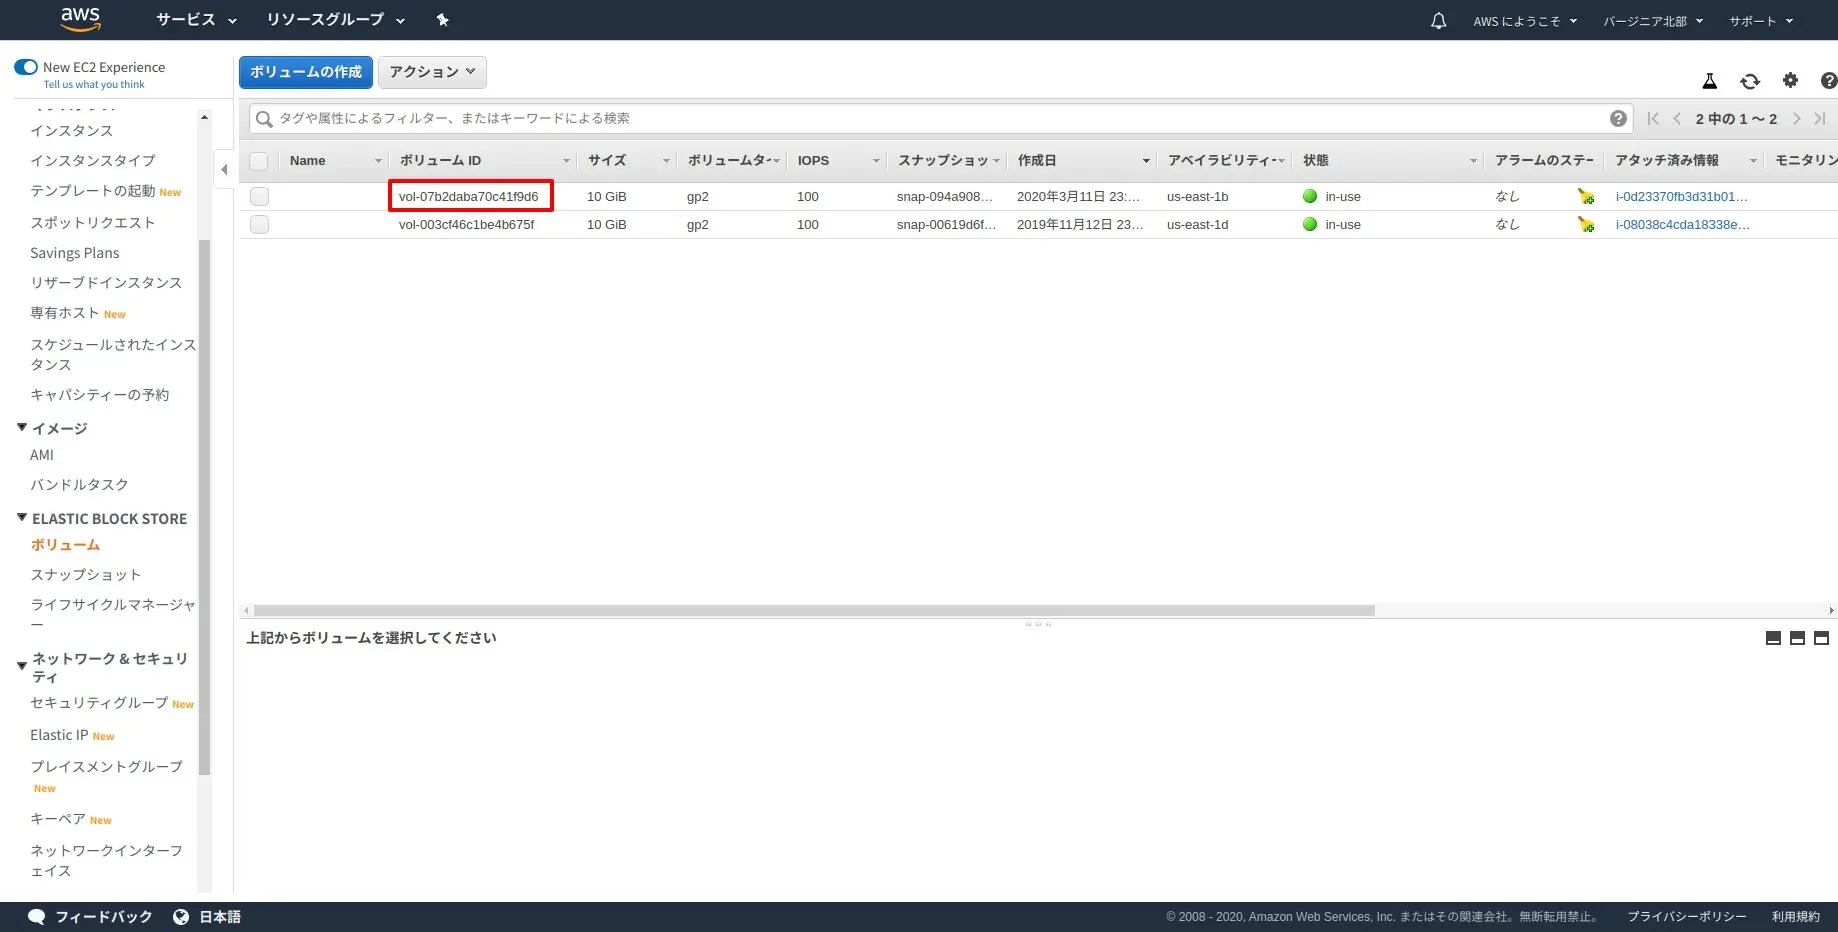Focus the tag and attribute filter field
Viewport: 1838px width, 932px height.
point(940,118)
